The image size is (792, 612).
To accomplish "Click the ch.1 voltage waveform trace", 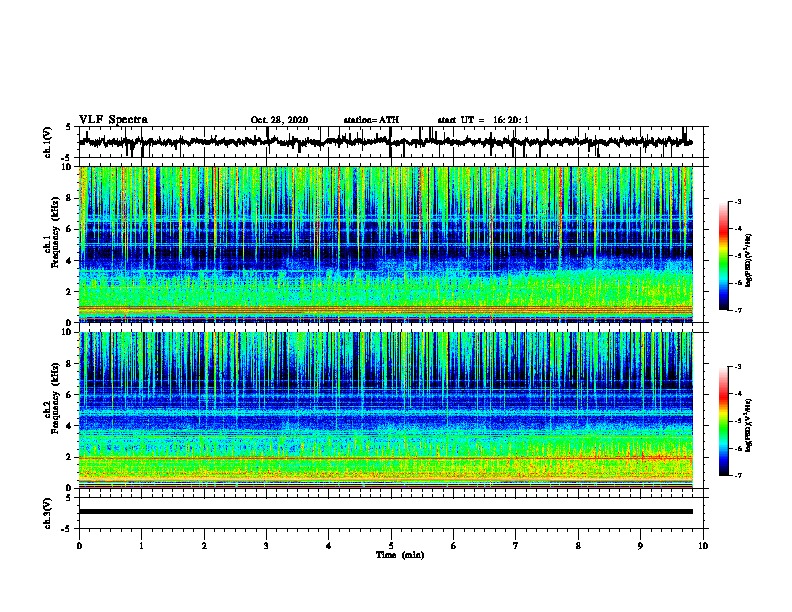I will [x=385, y=142].
